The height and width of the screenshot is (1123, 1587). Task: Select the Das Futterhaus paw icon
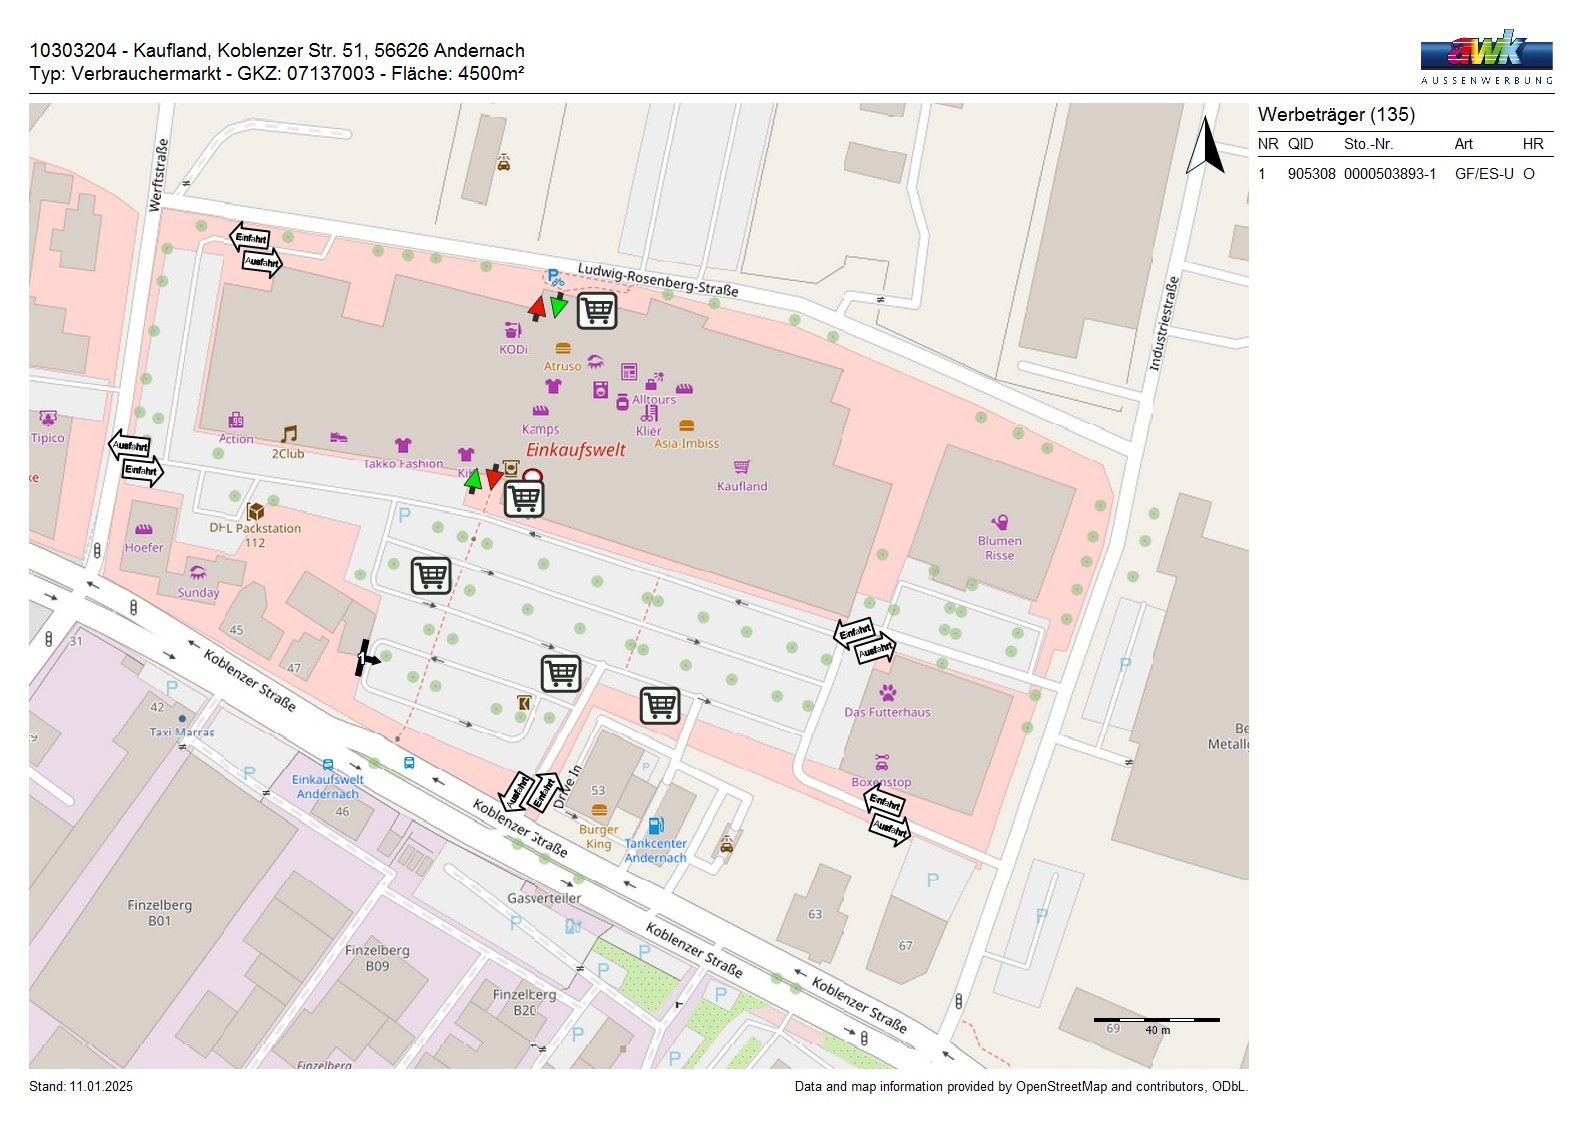click(887, 693)
